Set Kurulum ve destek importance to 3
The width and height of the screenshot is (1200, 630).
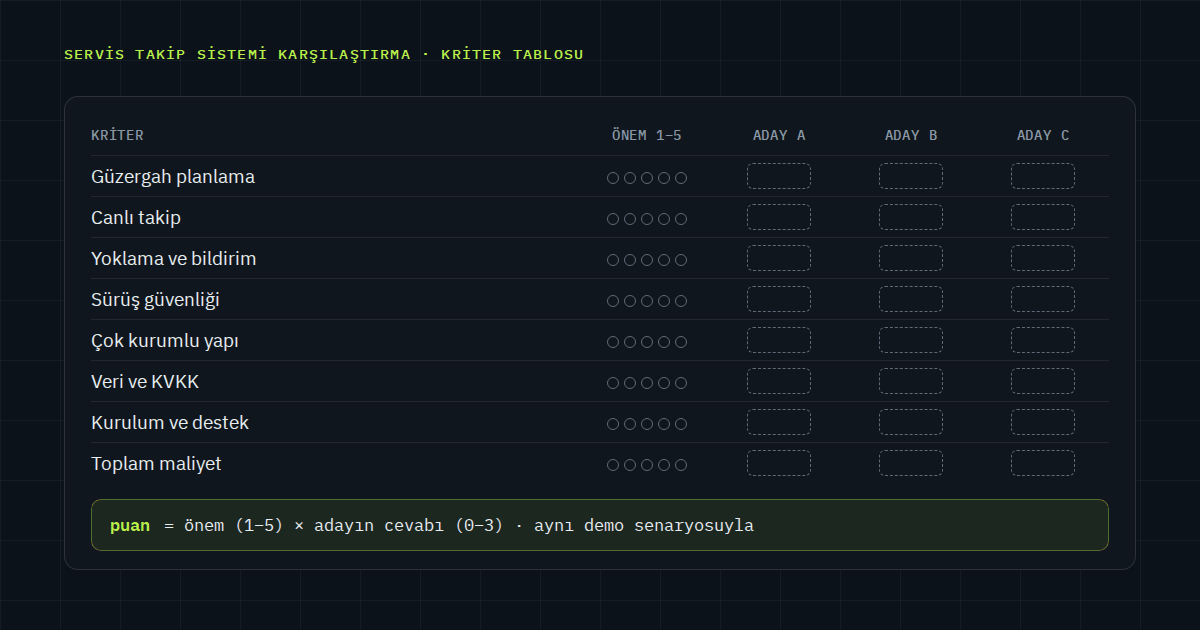point(647,424)
